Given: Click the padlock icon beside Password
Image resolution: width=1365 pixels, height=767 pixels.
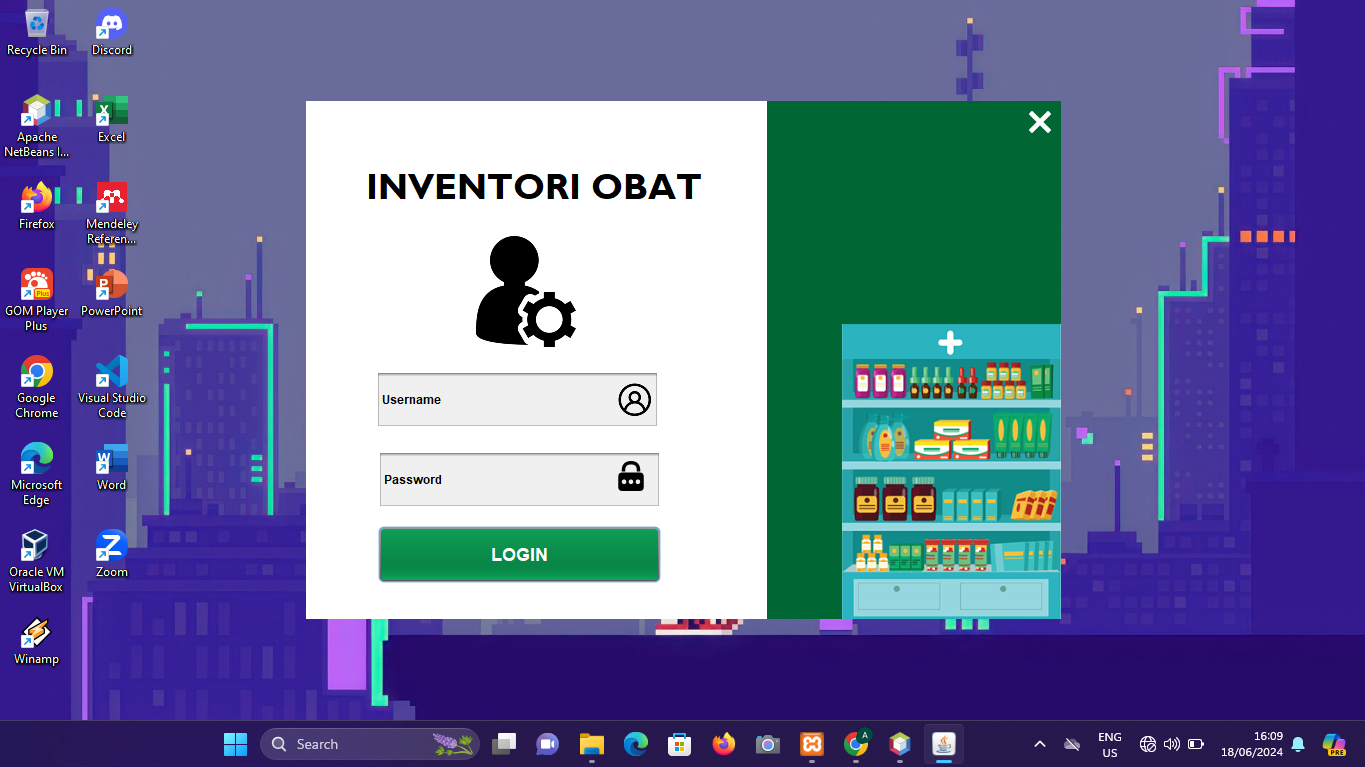Looking at the screenshot, I should tap(631, 478).
